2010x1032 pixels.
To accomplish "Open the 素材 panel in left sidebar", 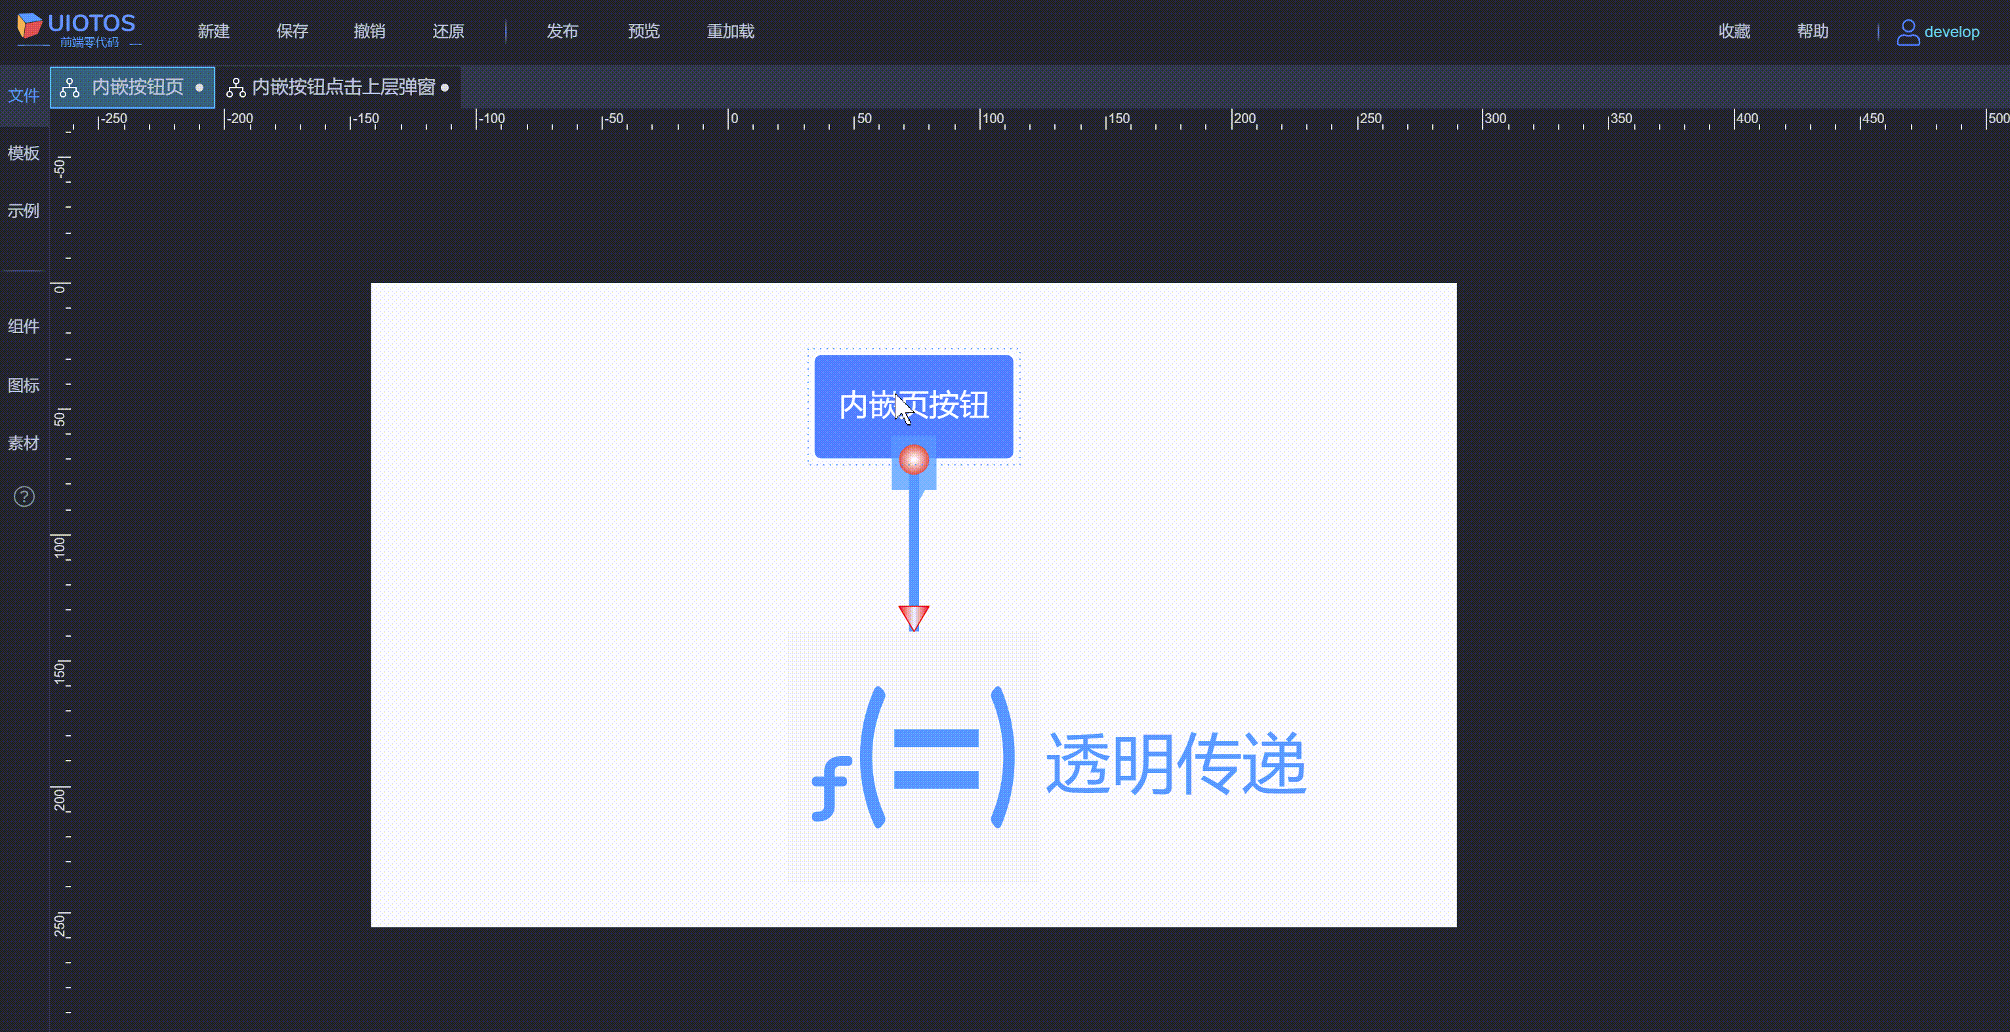I will coord(23,443).
